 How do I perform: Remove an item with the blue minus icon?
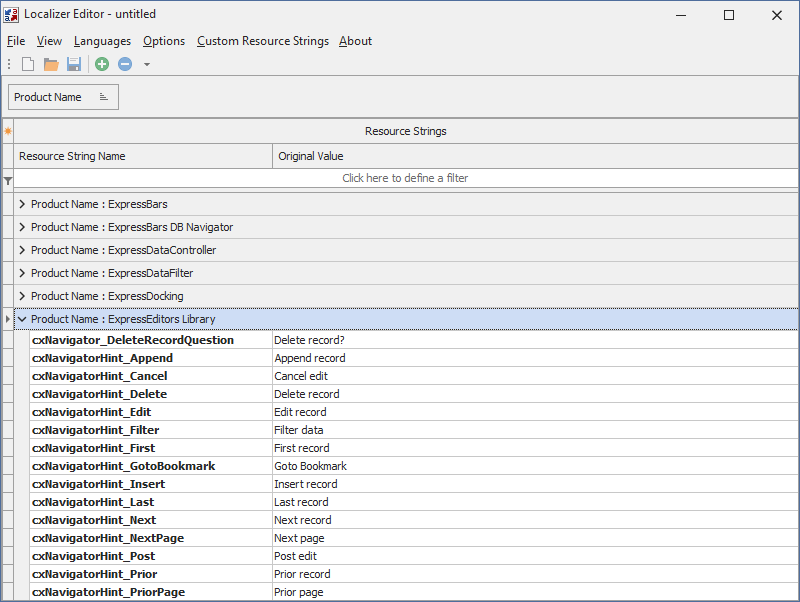125,63
